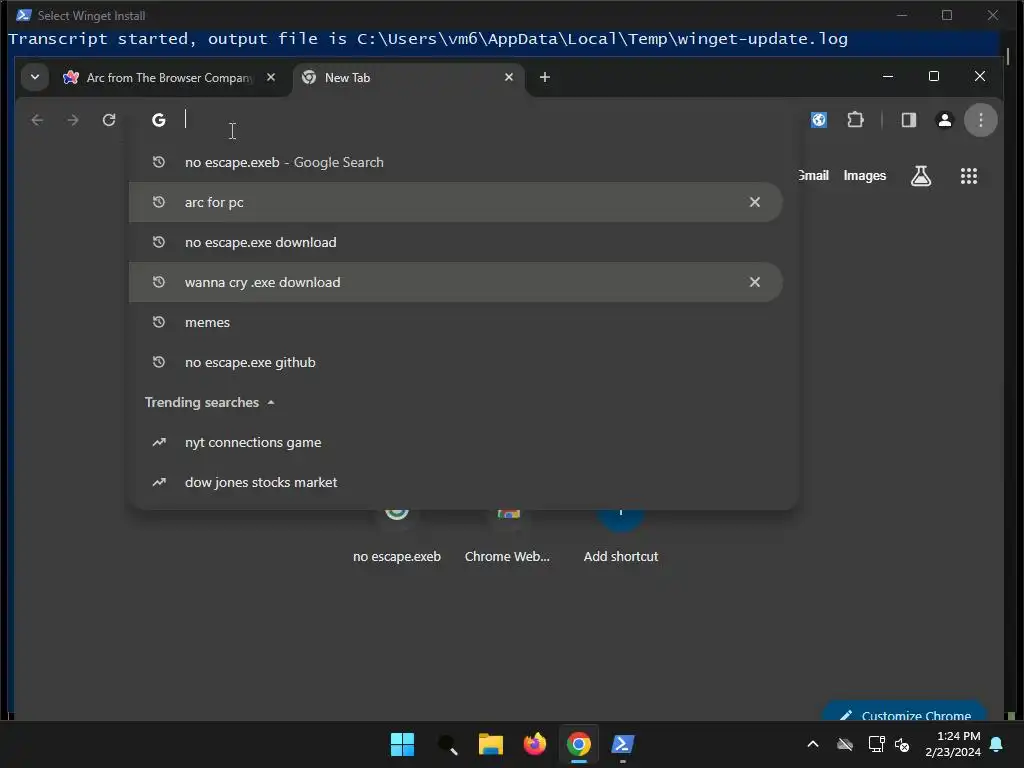Viewport: 1024px width, 768px height.
Task: Click the Winget Install window scrollbar
Action: click(1008, 56)
